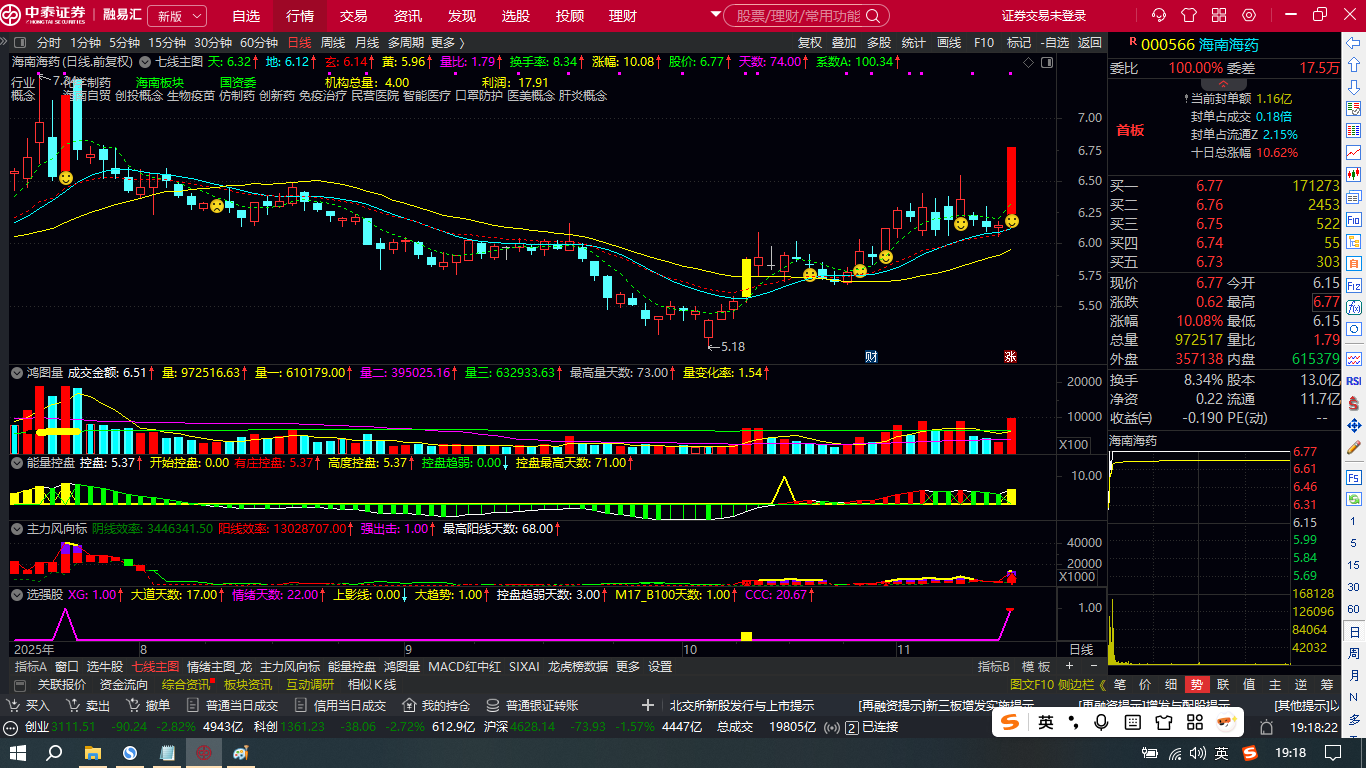Expand the 更多 period dropdown
Viewport: 1366px width, 768px height.
pos(448,43)
